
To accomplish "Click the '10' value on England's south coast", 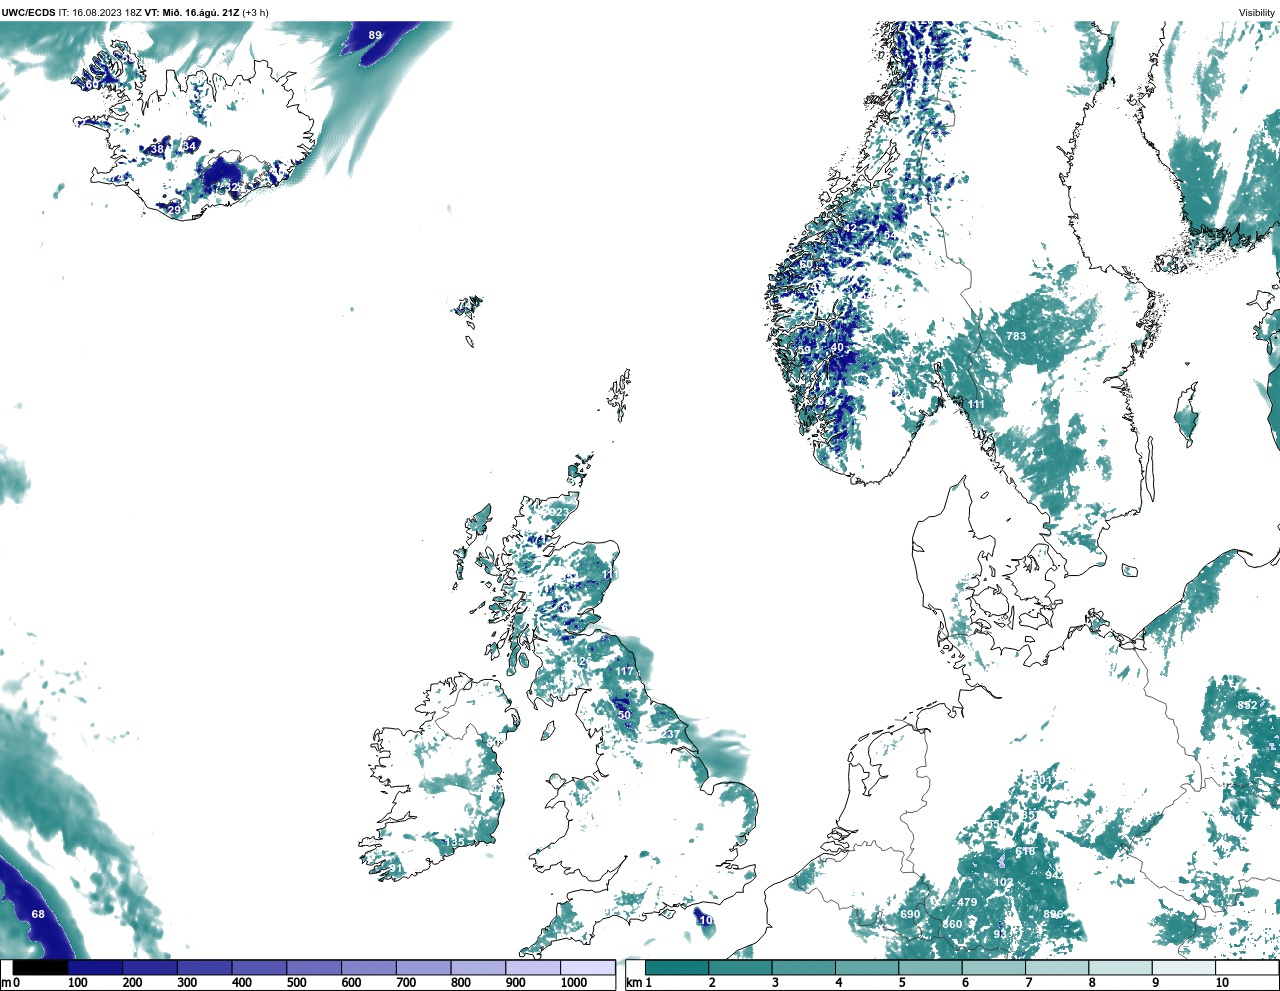I will click(x=706, y=920).
